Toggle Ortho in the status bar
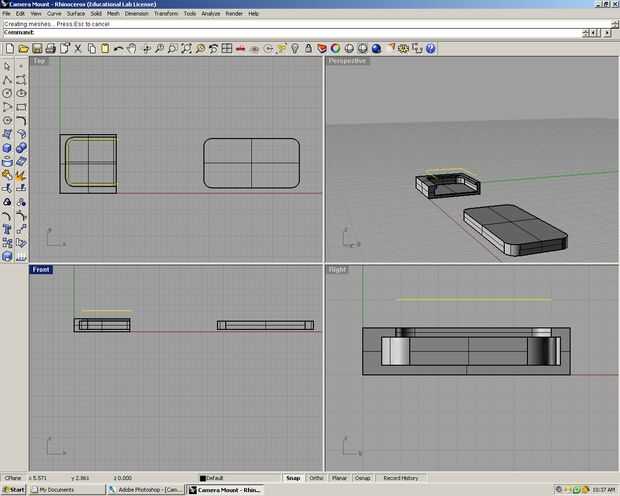Screen dimensions: 620x496 pos(316,478)
